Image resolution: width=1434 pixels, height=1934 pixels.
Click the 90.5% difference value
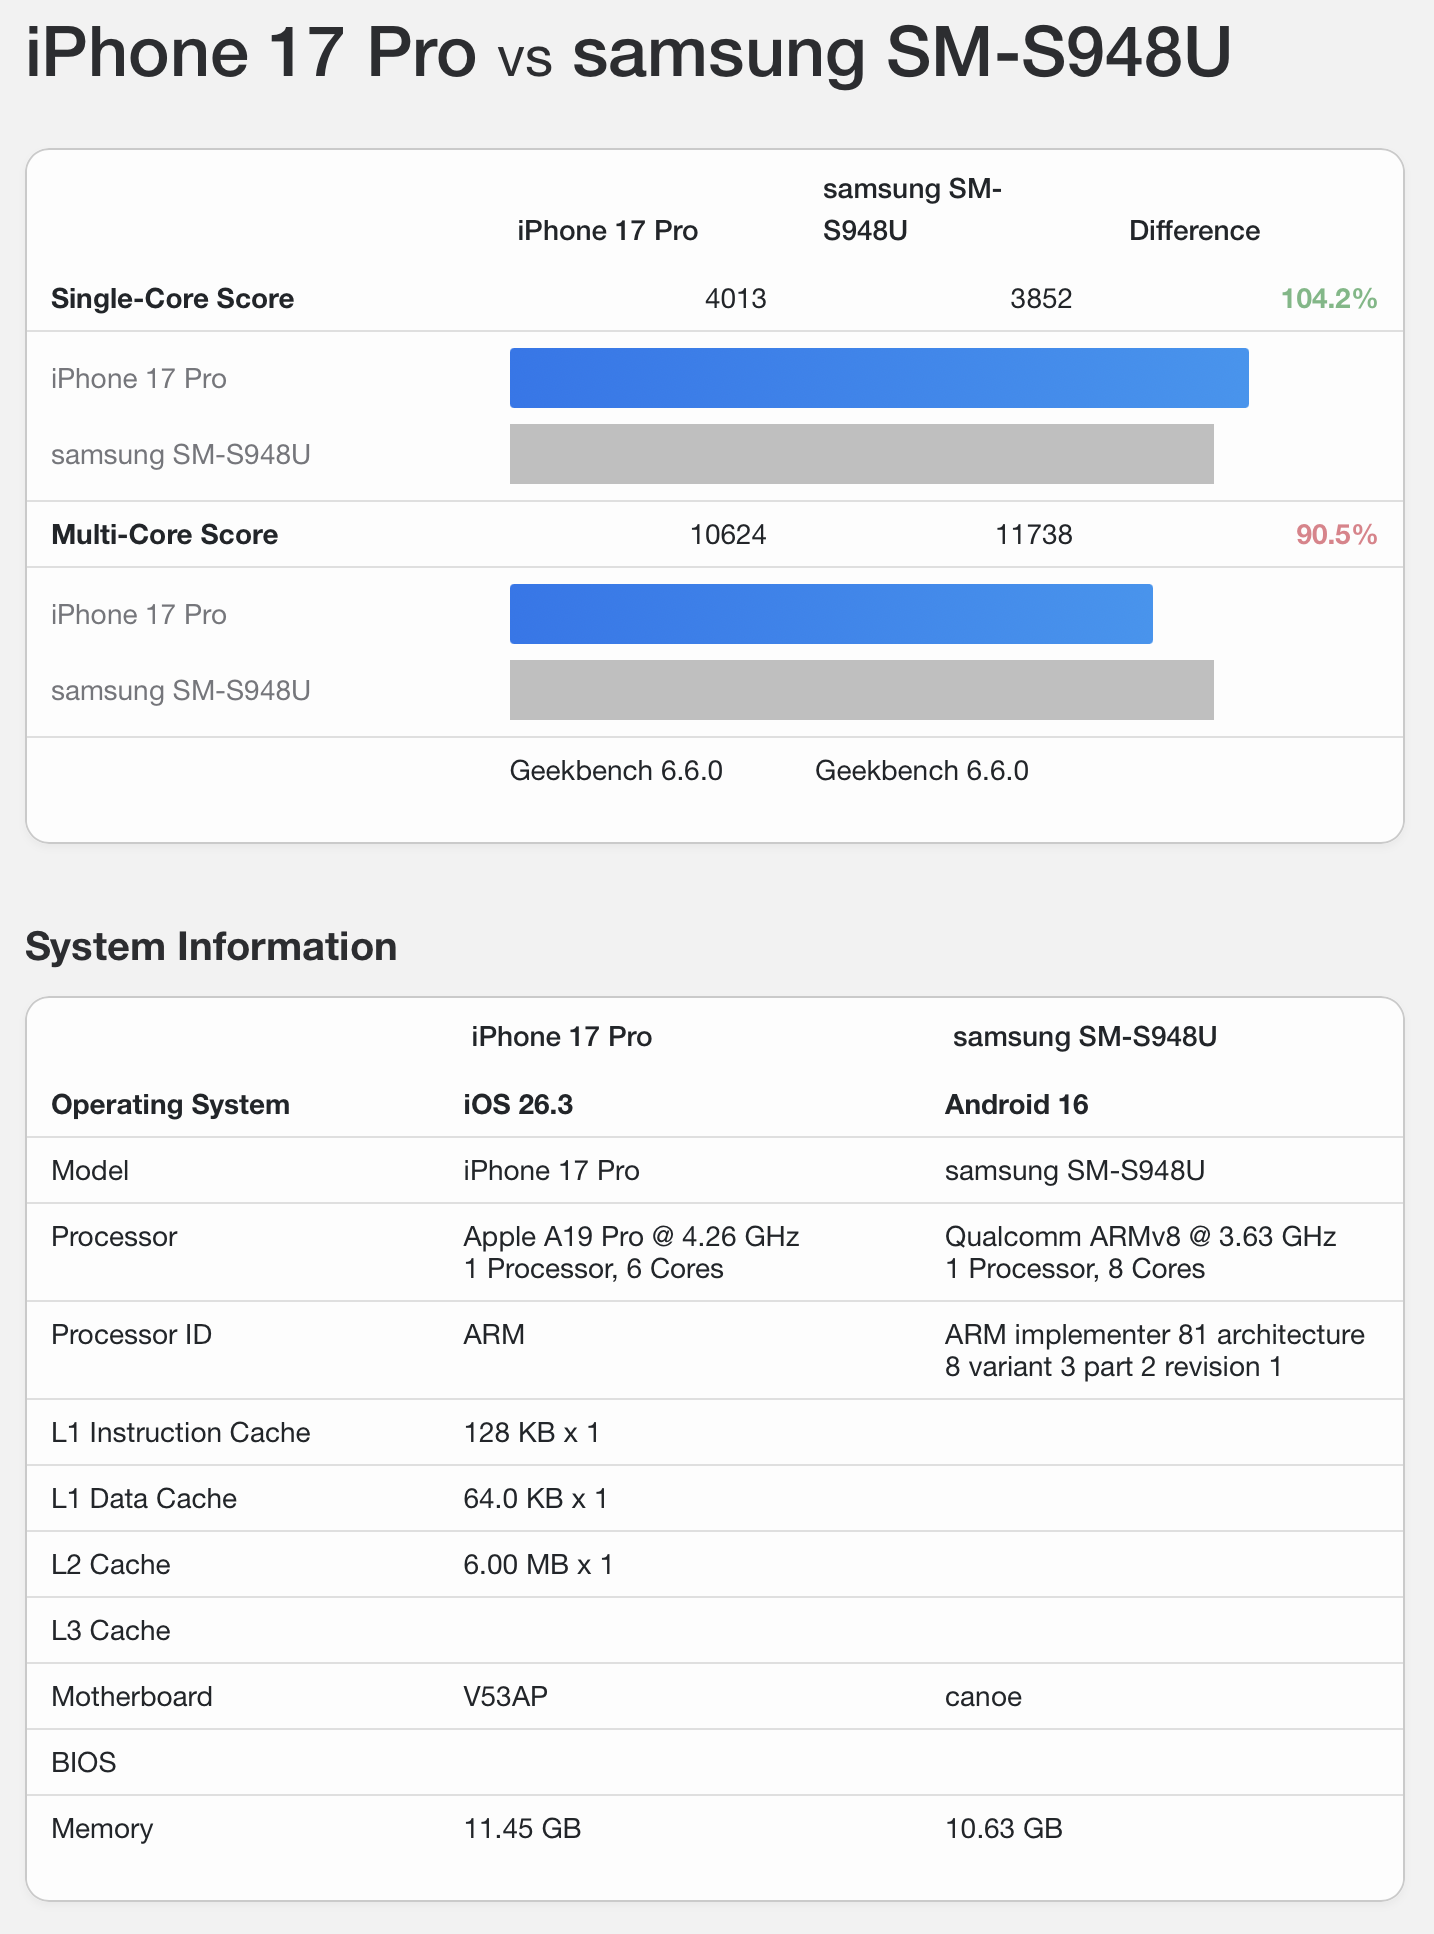pyautogui.click(x=1337, y=535)
